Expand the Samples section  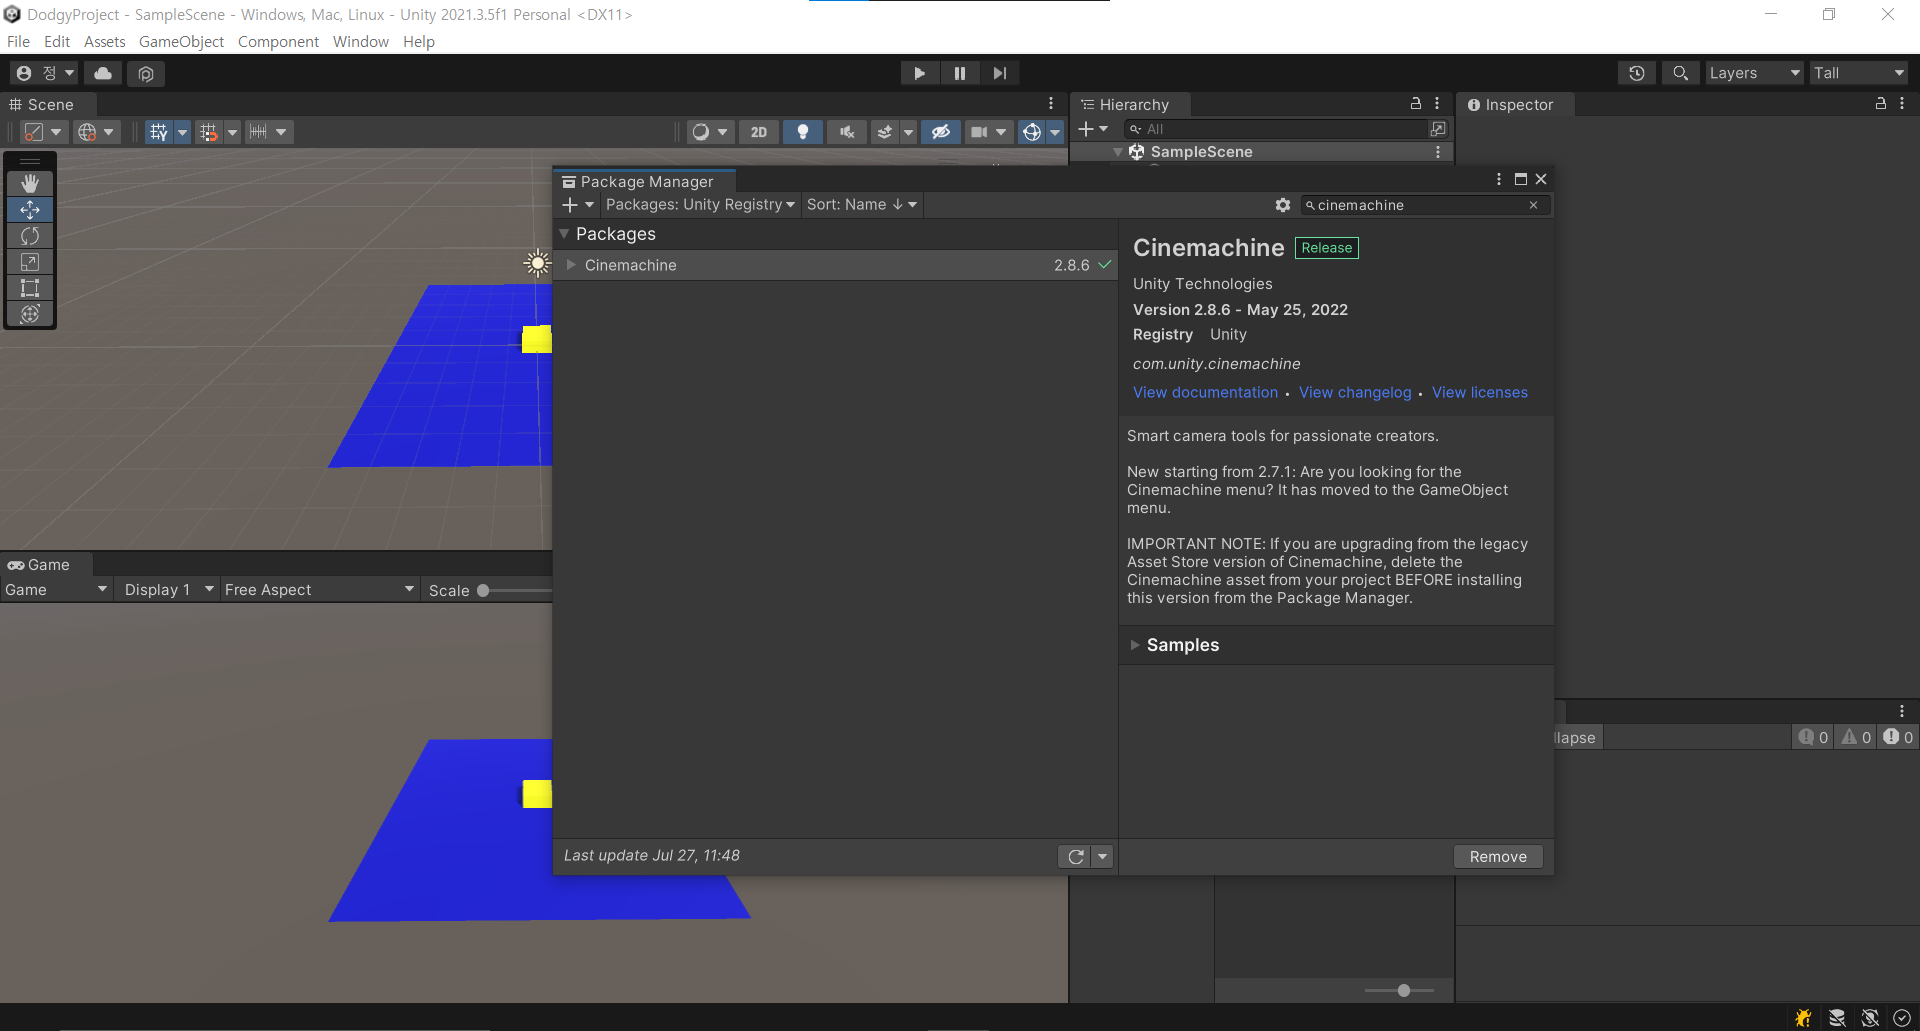pos(1135,645)
